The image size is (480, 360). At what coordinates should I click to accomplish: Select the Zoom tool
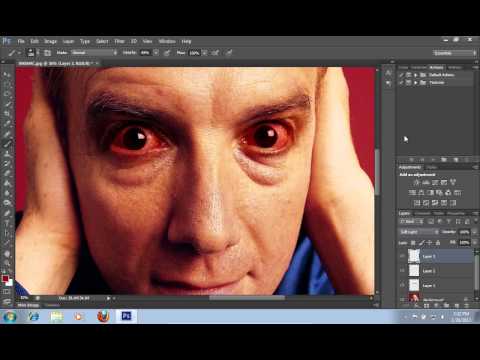tap(7, 264)
